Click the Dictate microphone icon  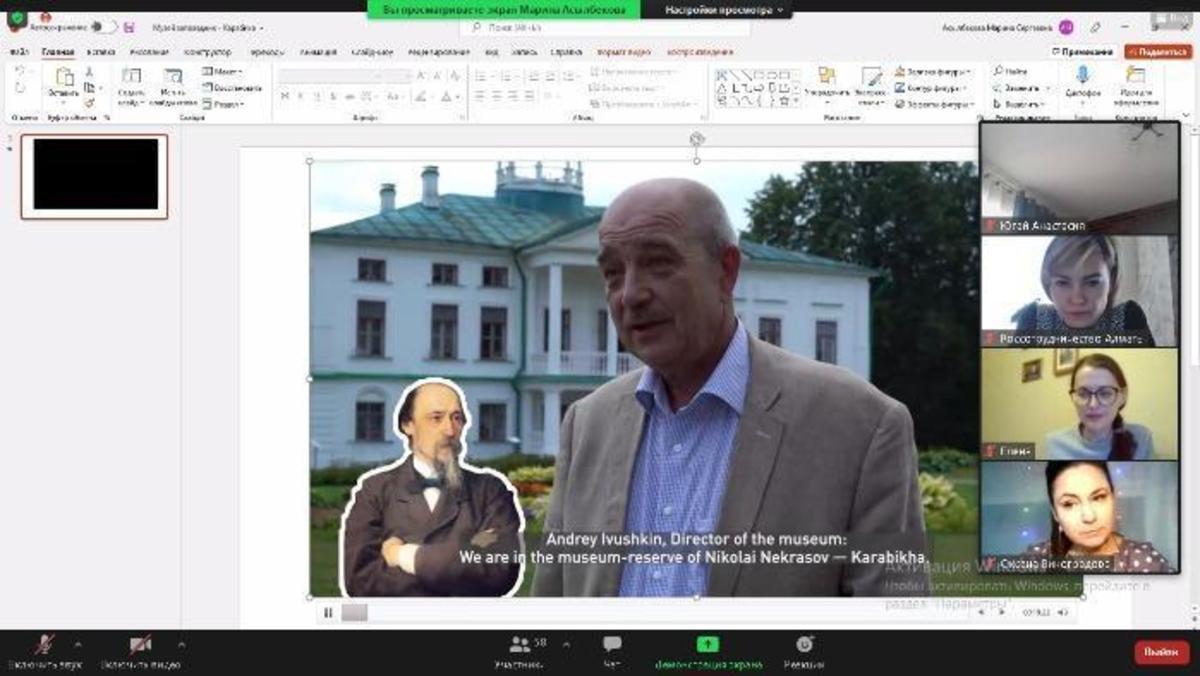1082,76
